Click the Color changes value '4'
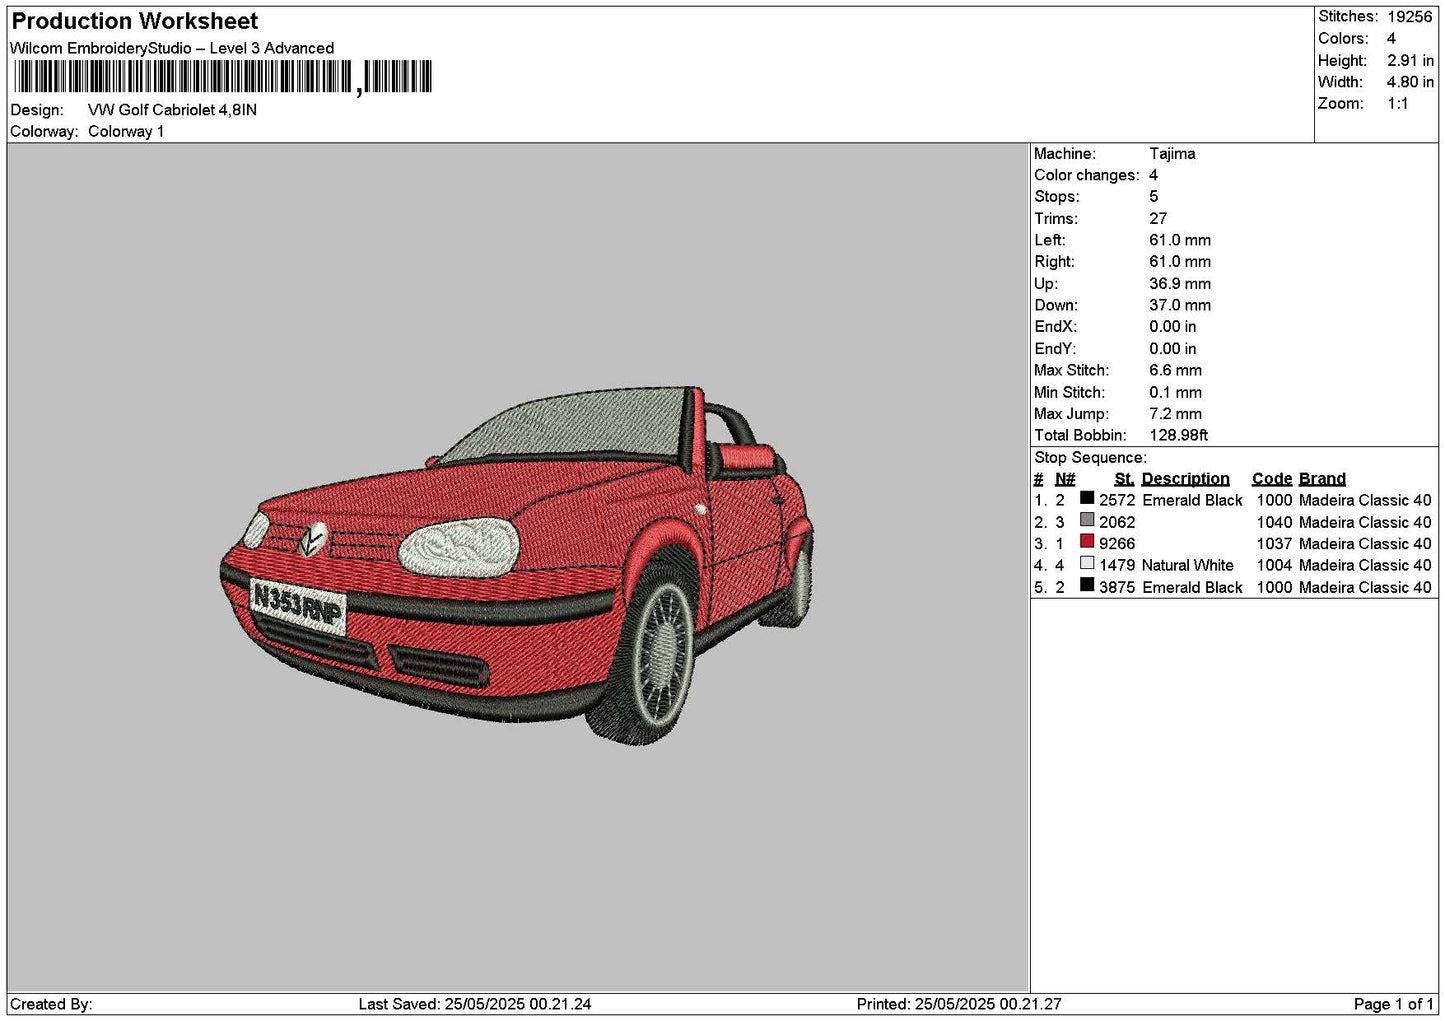Image resolution: width=1445 pixels, height=1021 pixels. tap(1153, 176)
